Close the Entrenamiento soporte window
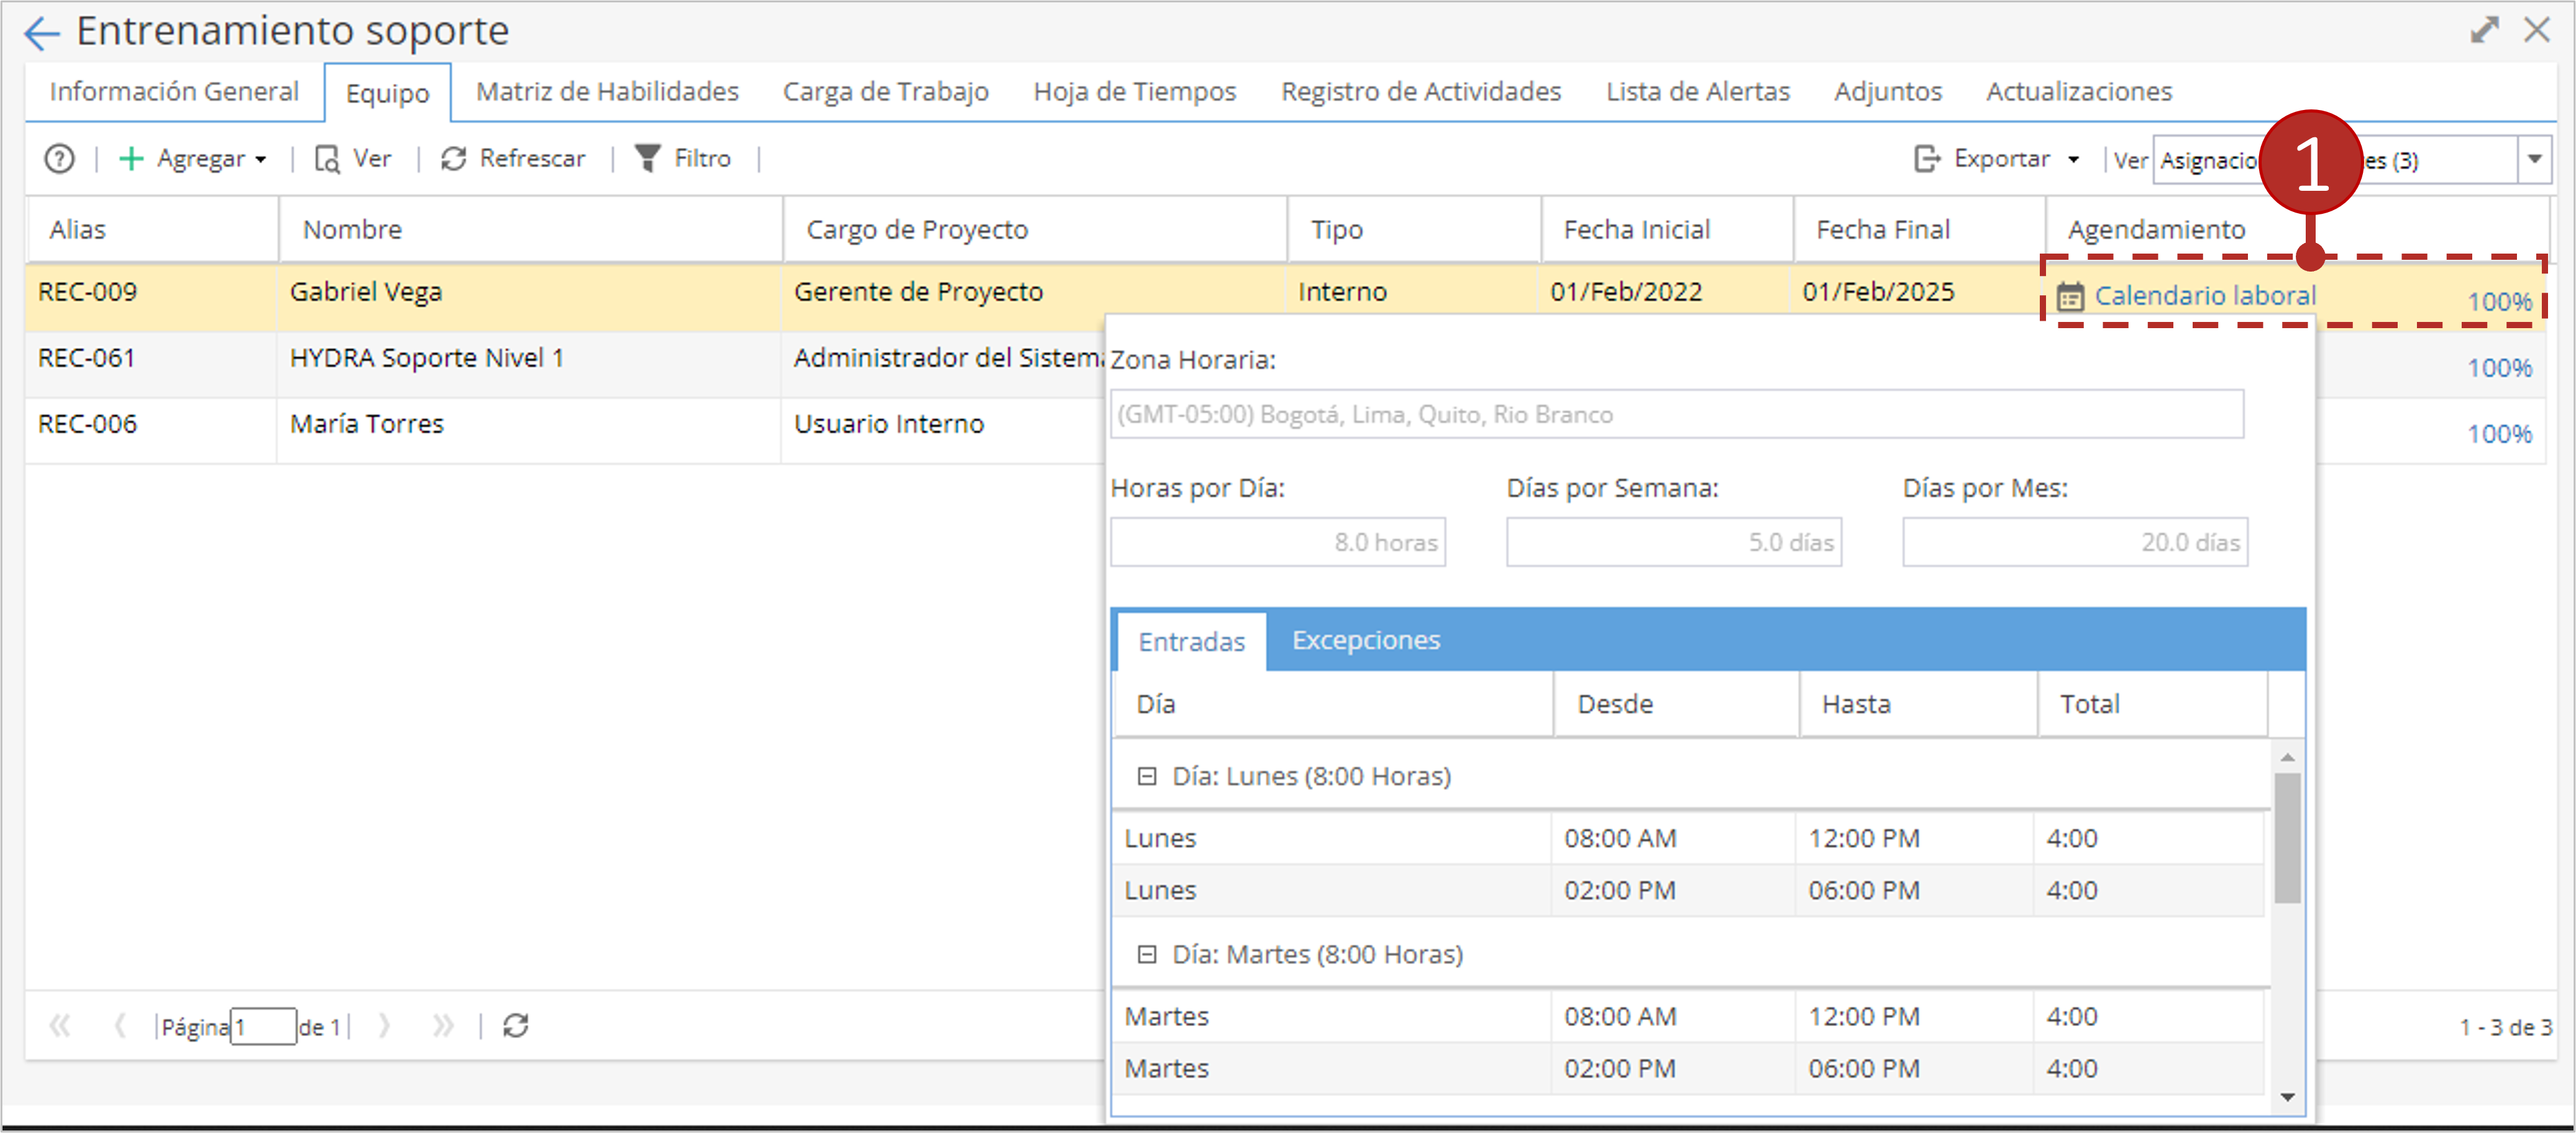This screenshot has width=2576, height=1133. tap(2536, 30)
